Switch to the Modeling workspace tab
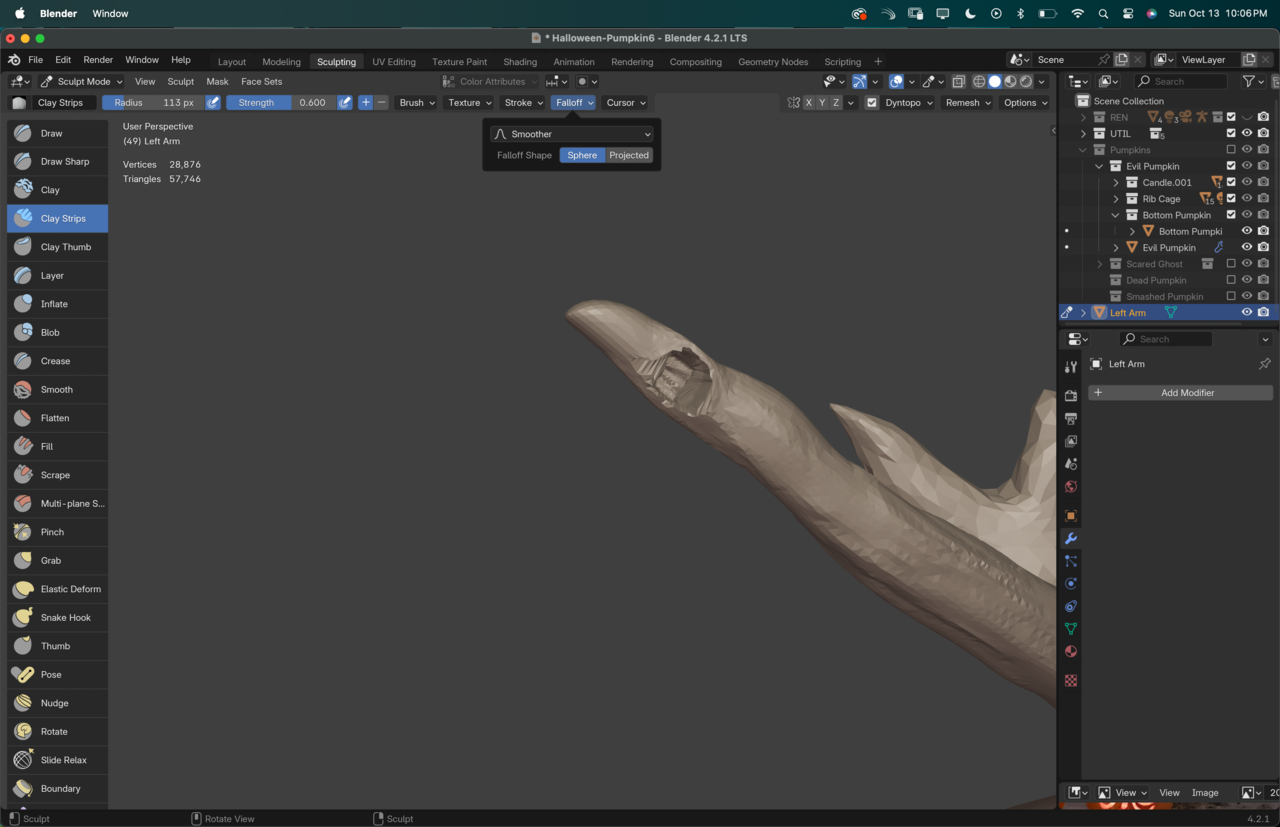The width and height of the screenshot is (1280, 827). coord(281,62)
